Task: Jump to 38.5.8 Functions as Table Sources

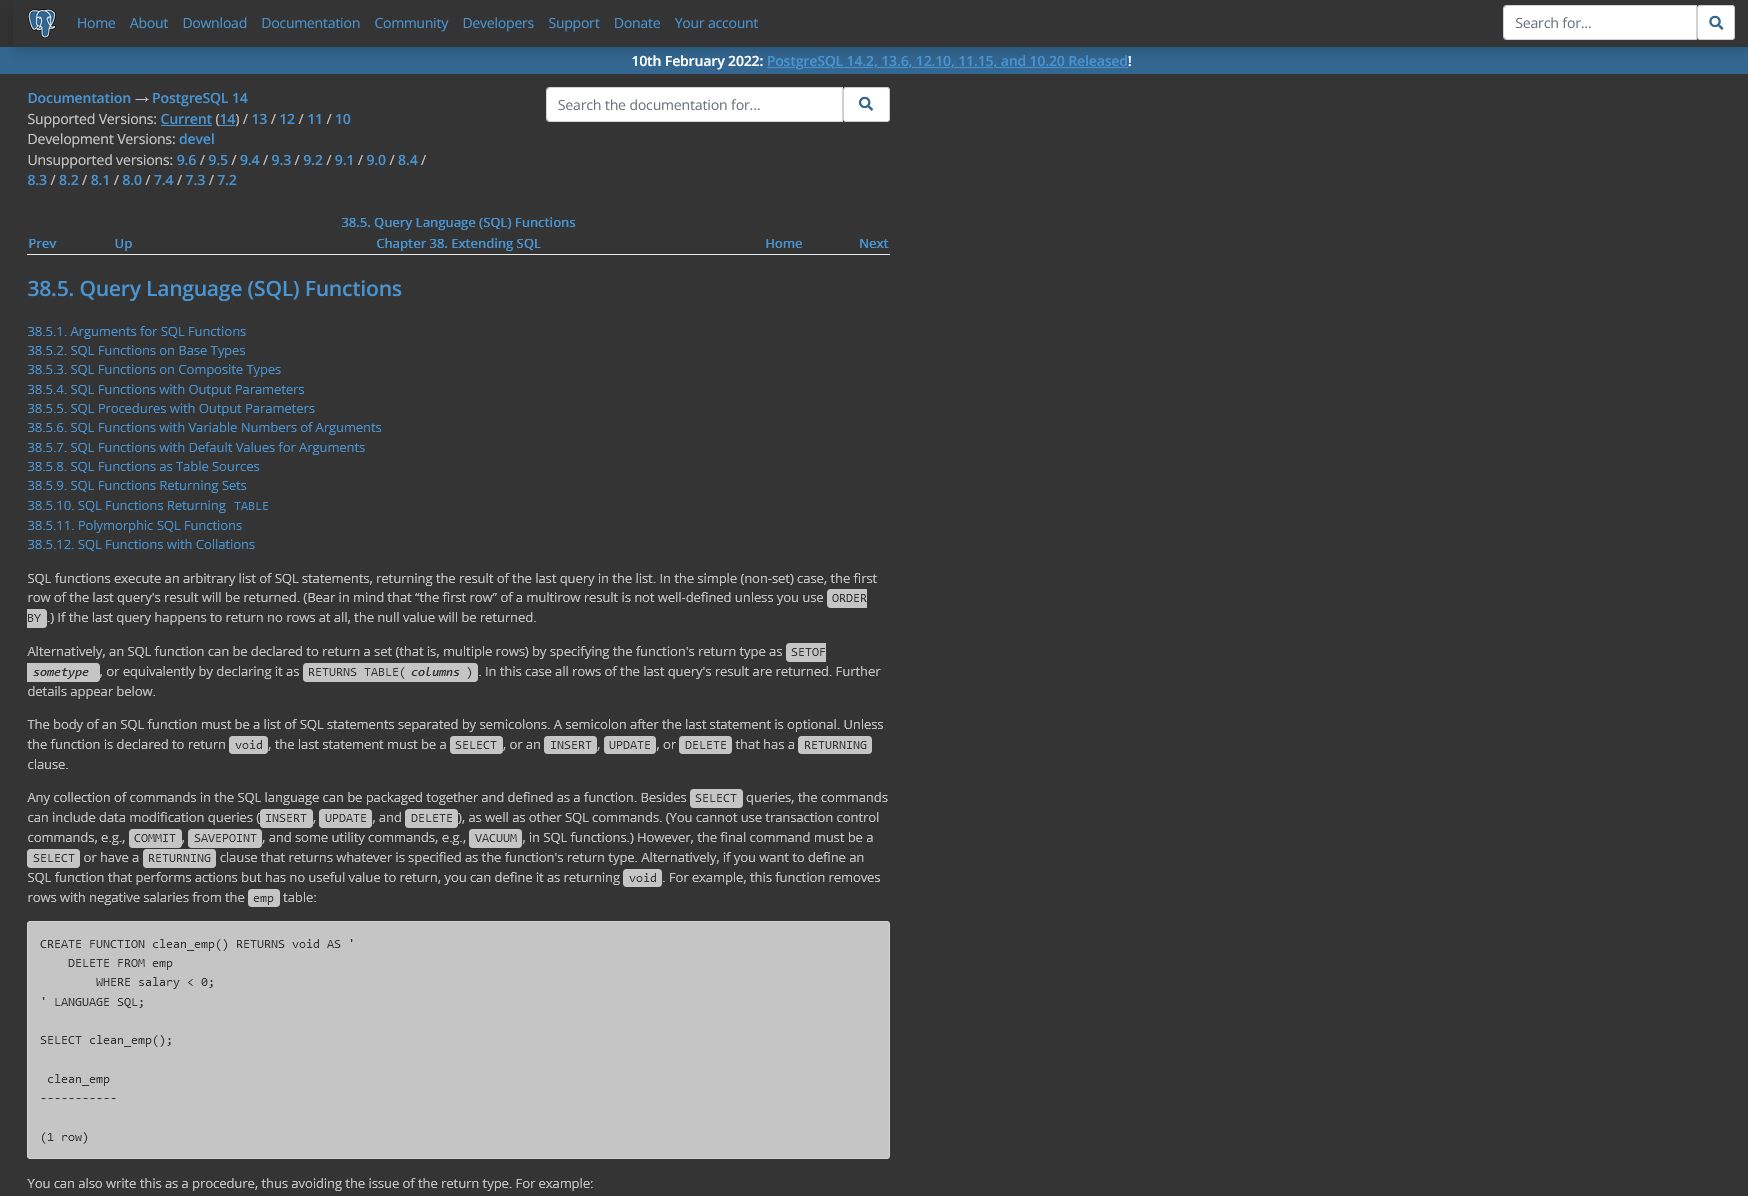Action: [143, 466]
